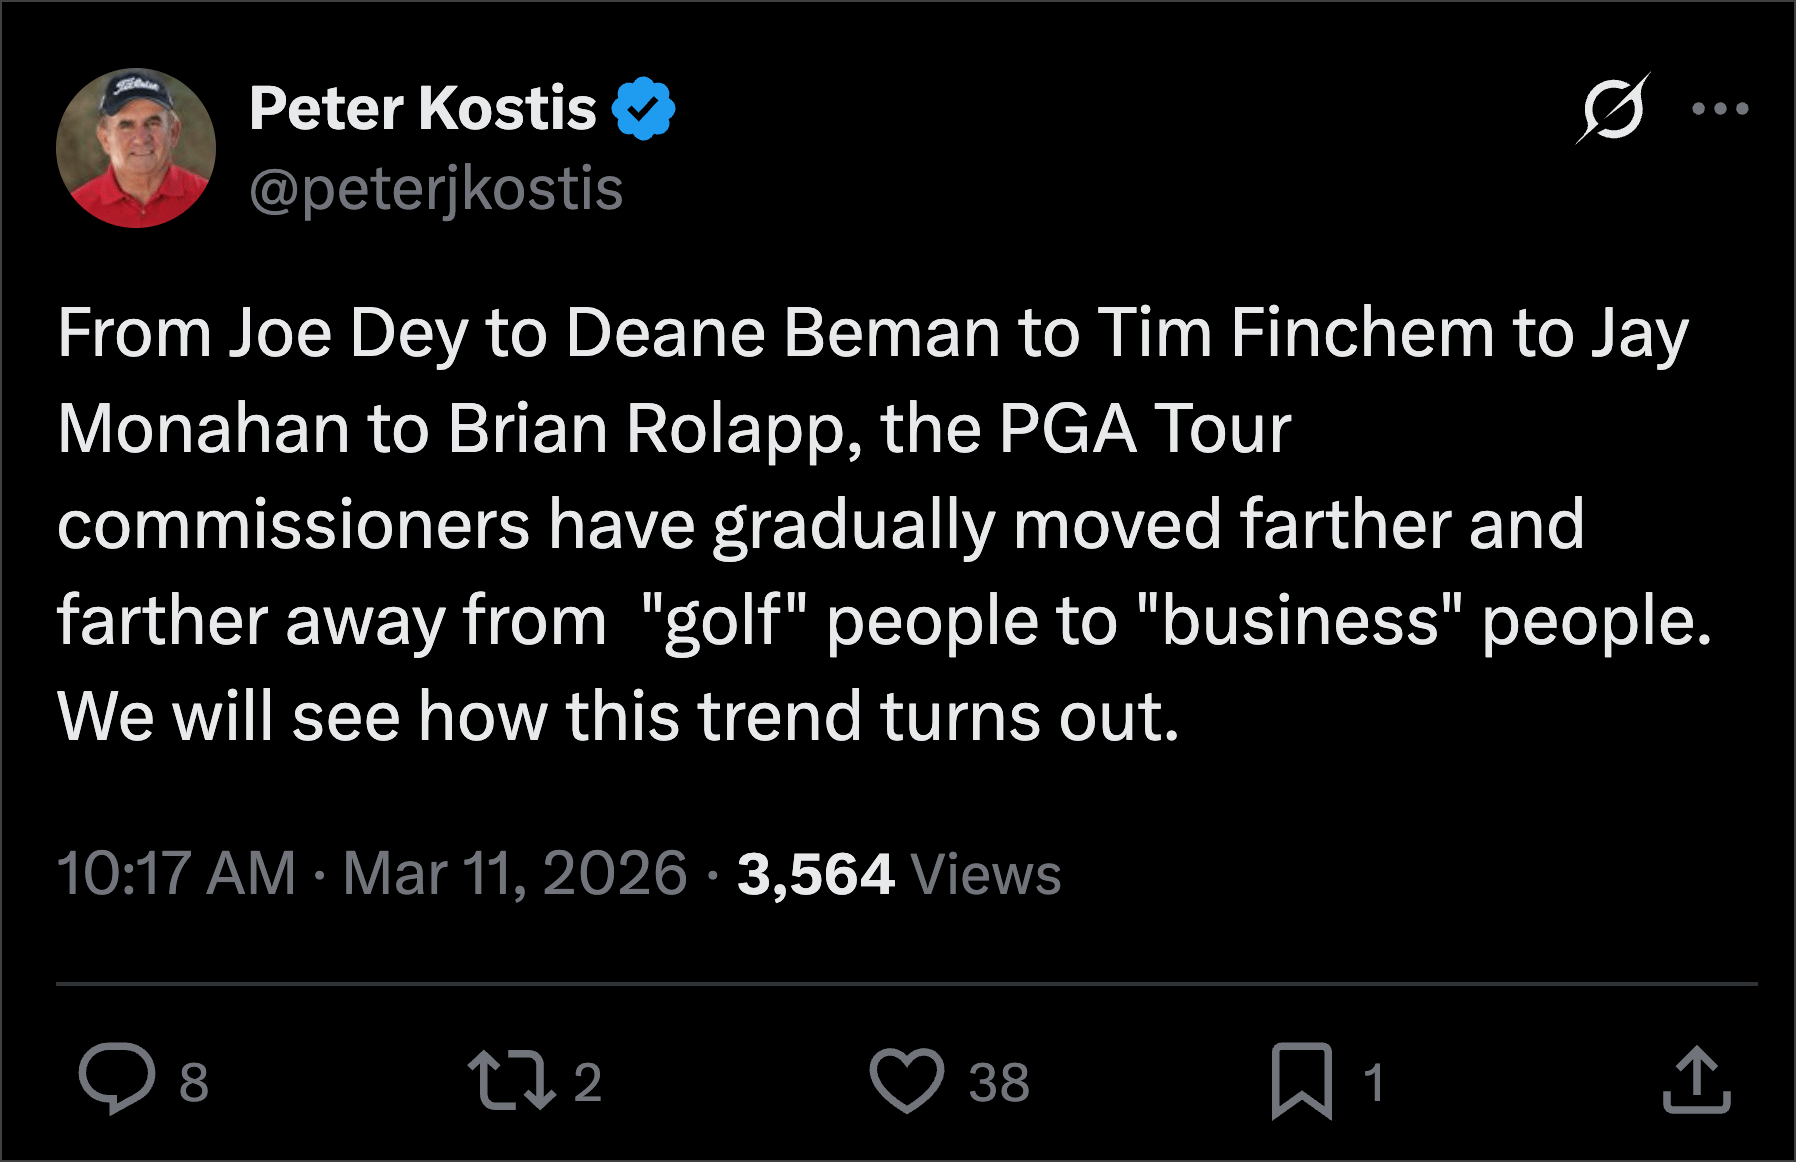Click the Mar 11, 2026 date
1796x1162 pixels.
point(514,873)
